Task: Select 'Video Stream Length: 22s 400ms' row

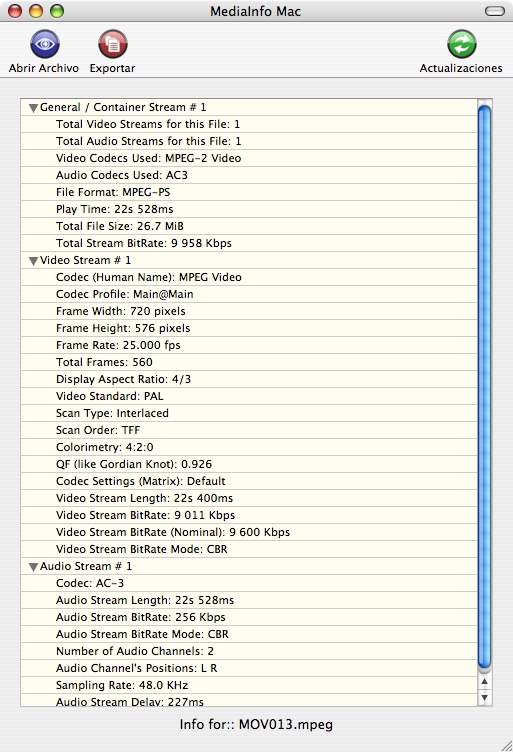Action: pos(249,498)
